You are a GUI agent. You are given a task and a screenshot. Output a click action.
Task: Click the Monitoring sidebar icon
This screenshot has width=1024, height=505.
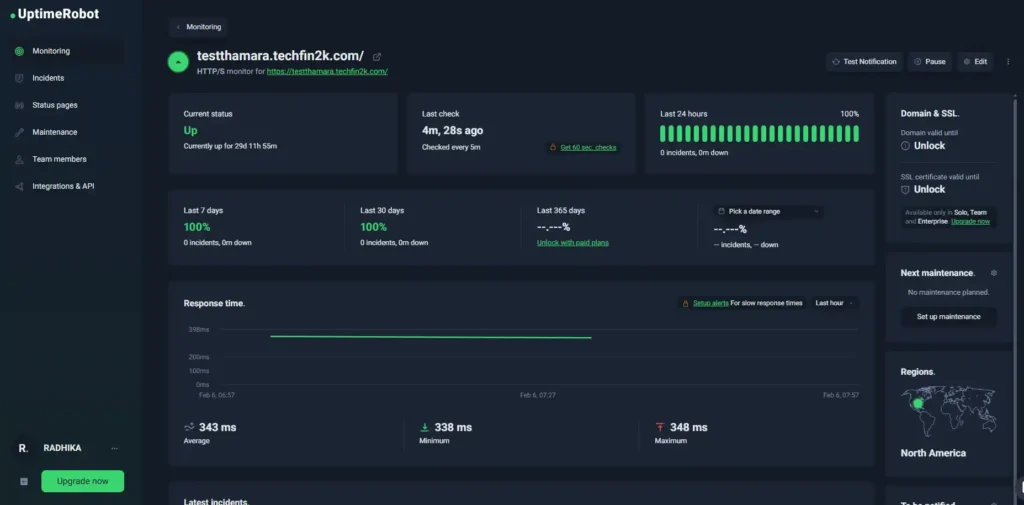[20, 51]
